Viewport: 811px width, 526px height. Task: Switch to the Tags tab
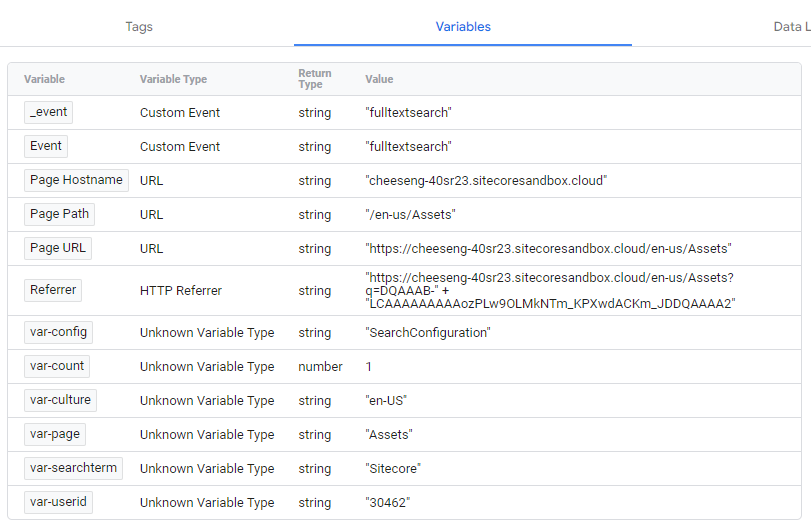pos(139,27)
